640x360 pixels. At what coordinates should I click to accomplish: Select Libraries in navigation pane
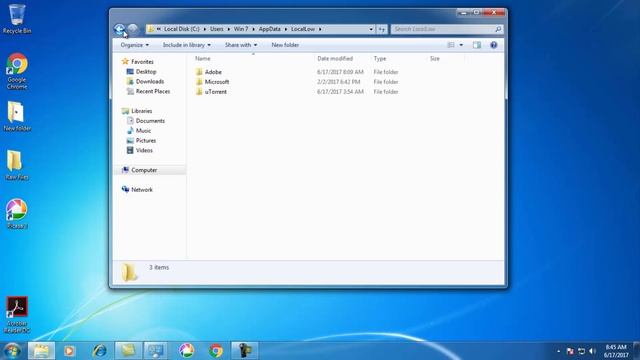(x=142, y=111)
